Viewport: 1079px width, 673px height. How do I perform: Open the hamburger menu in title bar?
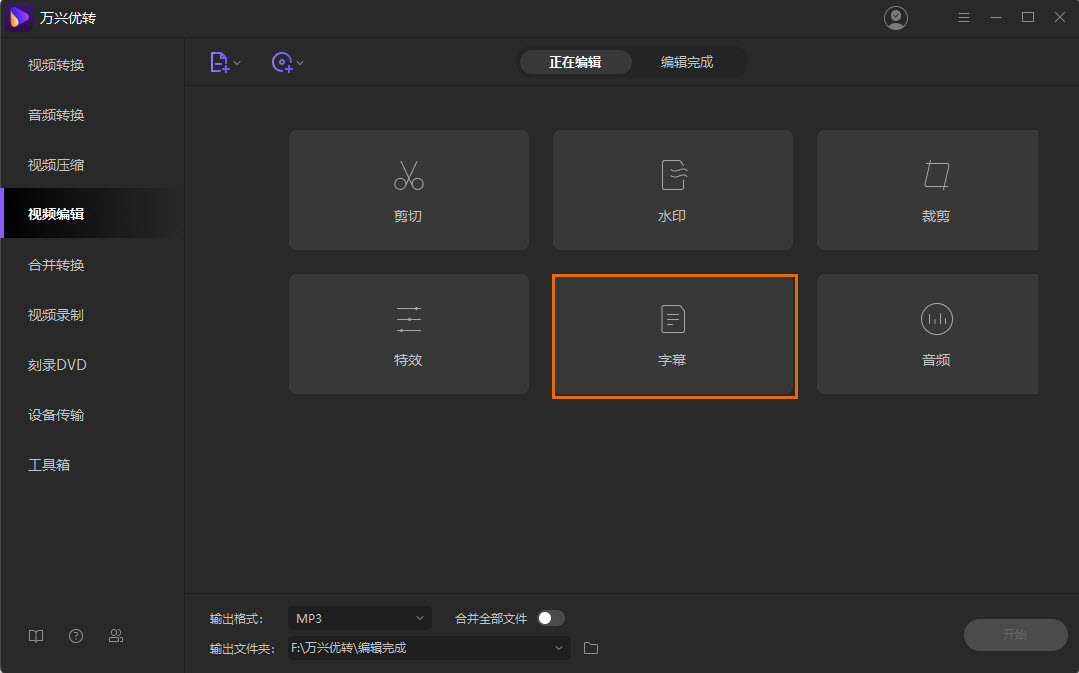coord(963,18)
